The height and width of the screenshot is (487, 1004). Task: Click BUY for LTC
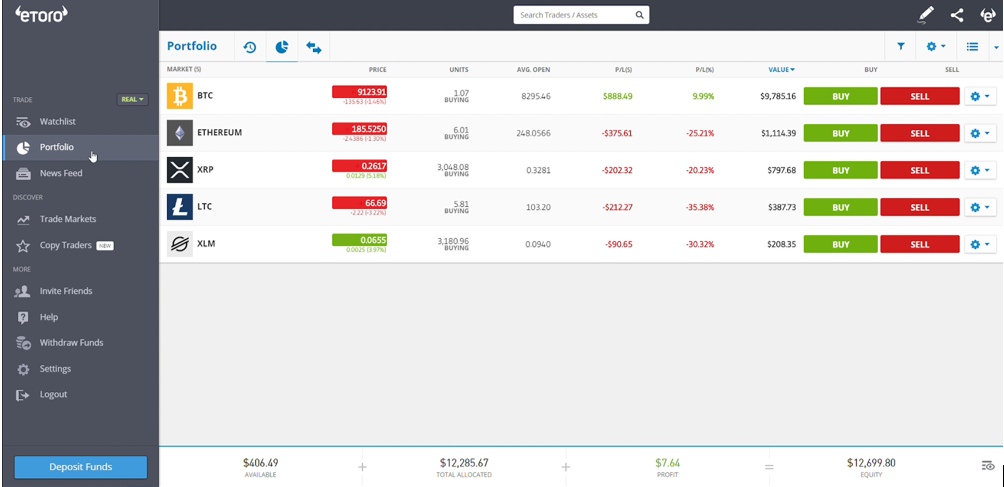click(x=841, y=207)
